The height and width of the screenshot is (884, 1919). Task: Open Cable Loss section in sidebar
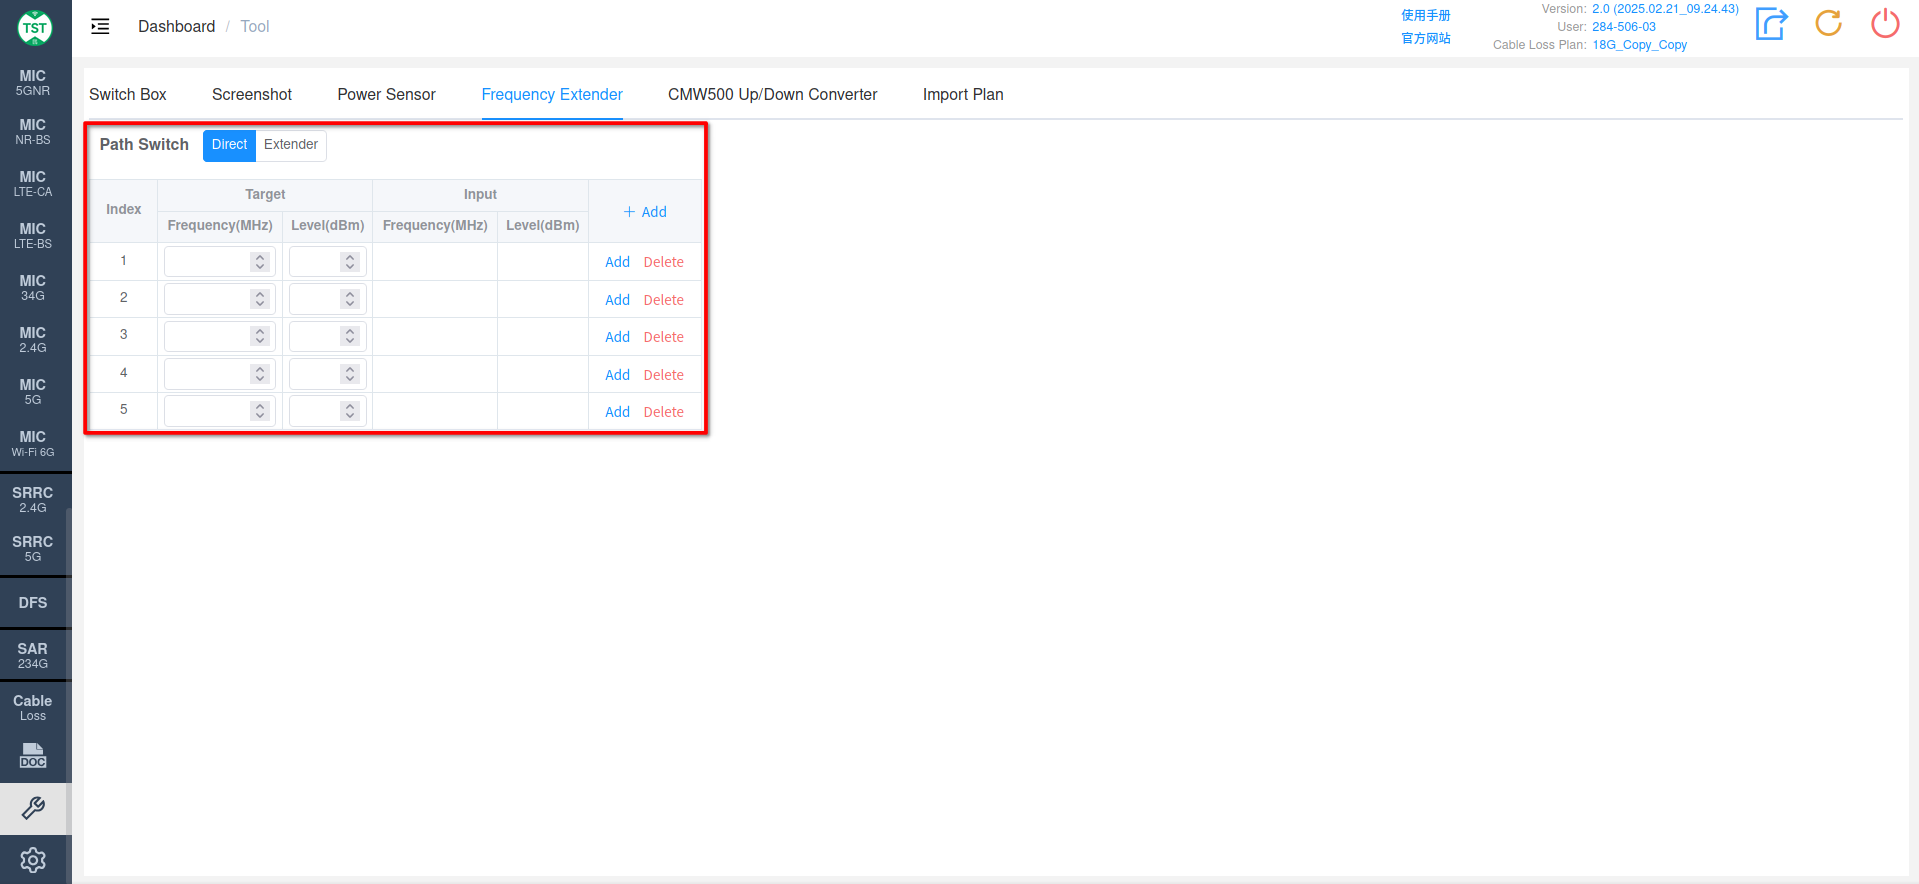pos(33,708)
